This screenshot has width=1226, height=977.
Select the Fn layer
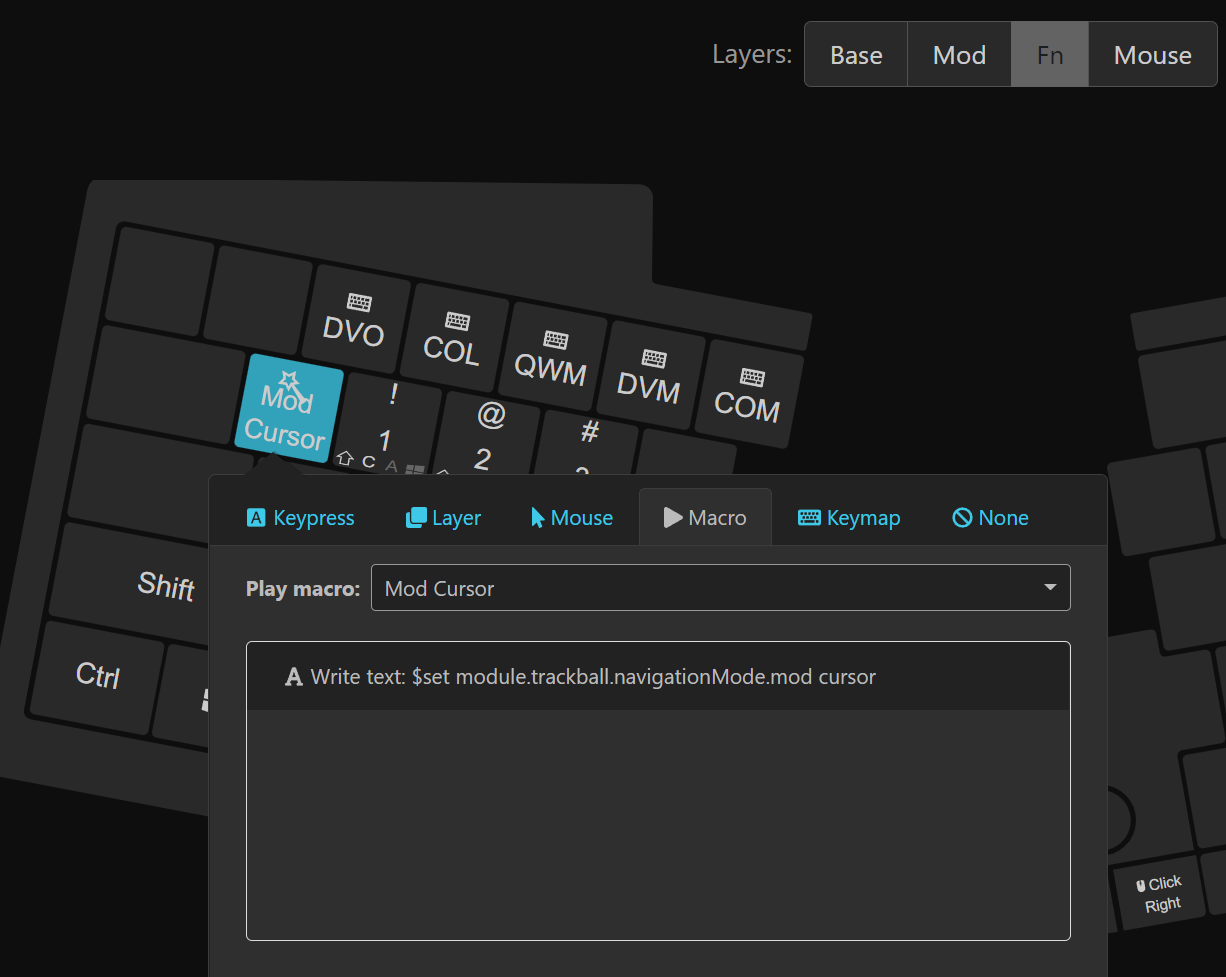tap(1049, 54)
